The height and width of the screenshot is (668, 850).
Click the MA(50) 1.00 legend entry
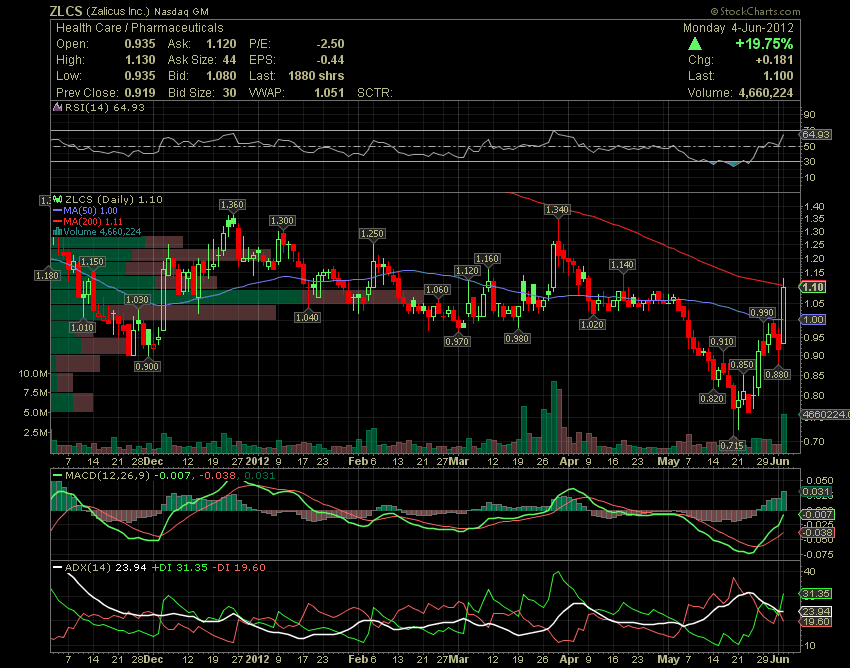90,210
